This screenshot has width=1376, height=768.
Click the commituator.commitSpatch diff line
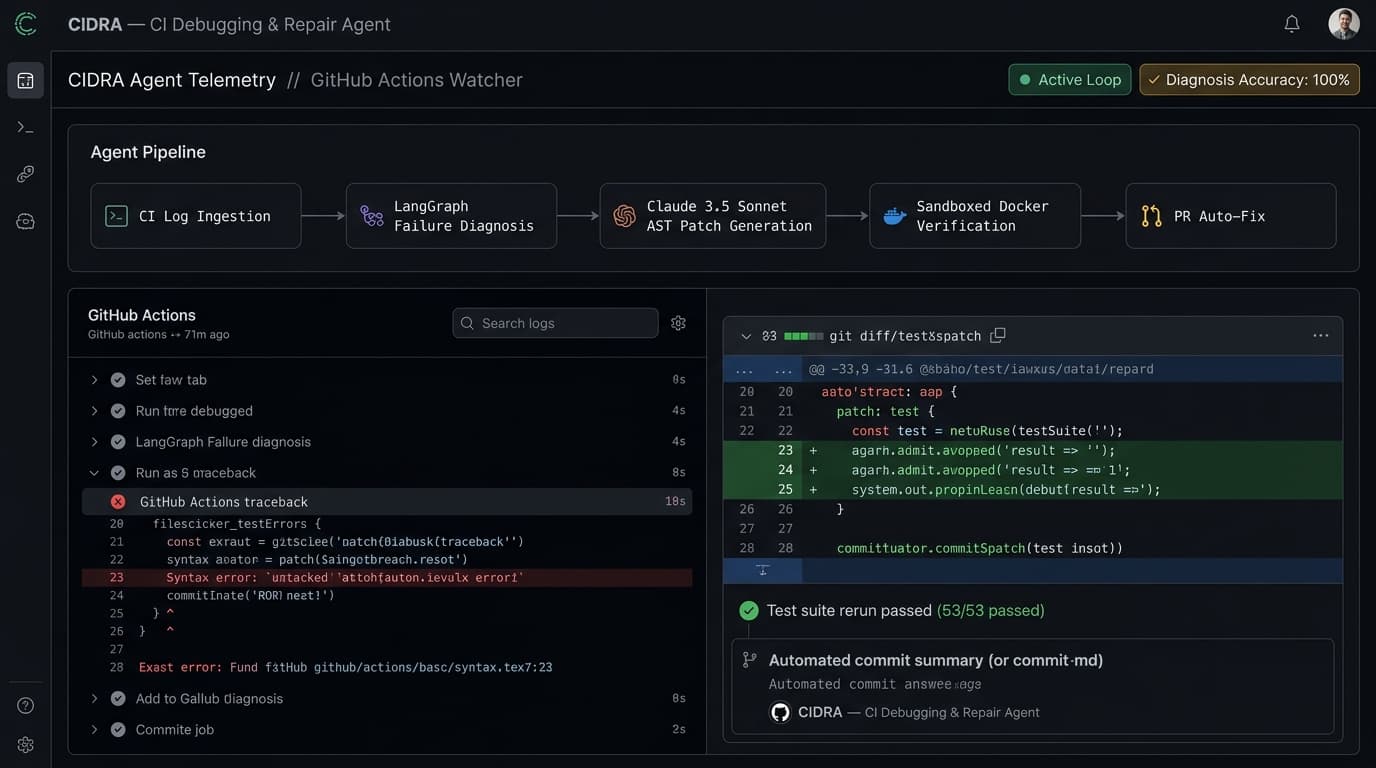(x=980, y=548)
